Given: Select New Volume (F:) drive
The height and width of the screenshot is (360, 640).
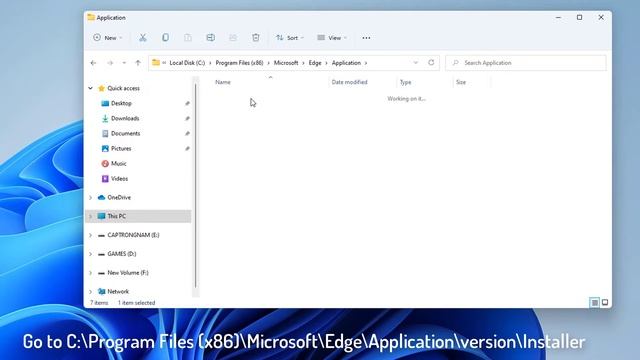Looking at the screenshot, I should coord(128,273).
